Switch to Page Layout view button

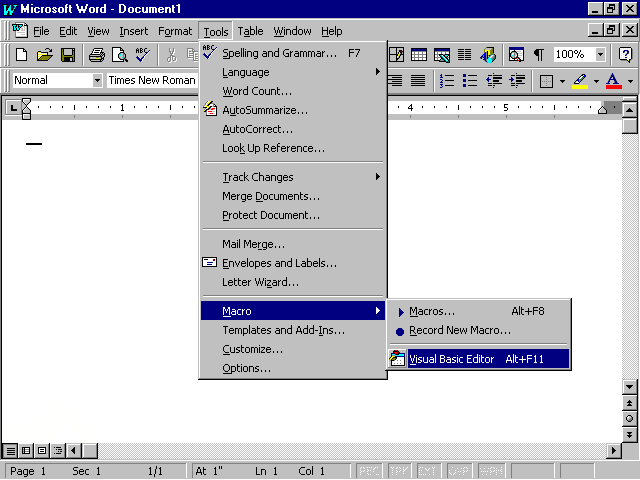coord(42,451)
